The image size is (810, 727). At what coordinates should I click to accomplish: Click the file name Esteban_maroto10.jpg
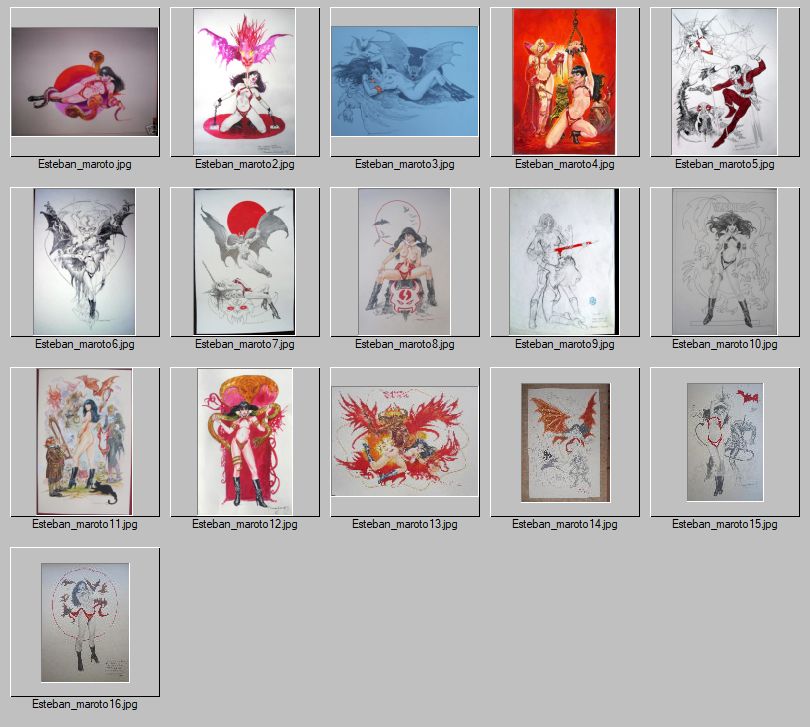pos(725,344)
